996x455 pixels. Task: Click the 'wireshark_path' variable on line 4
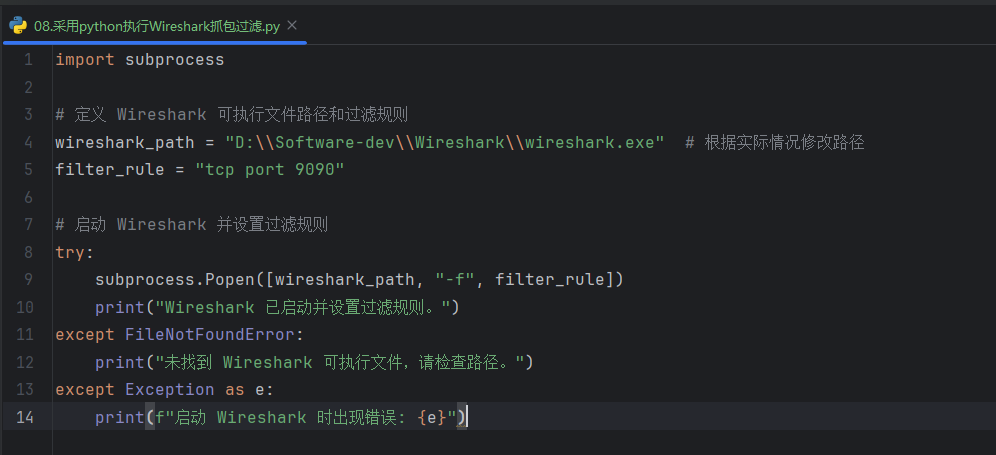(x=124, y=142)
